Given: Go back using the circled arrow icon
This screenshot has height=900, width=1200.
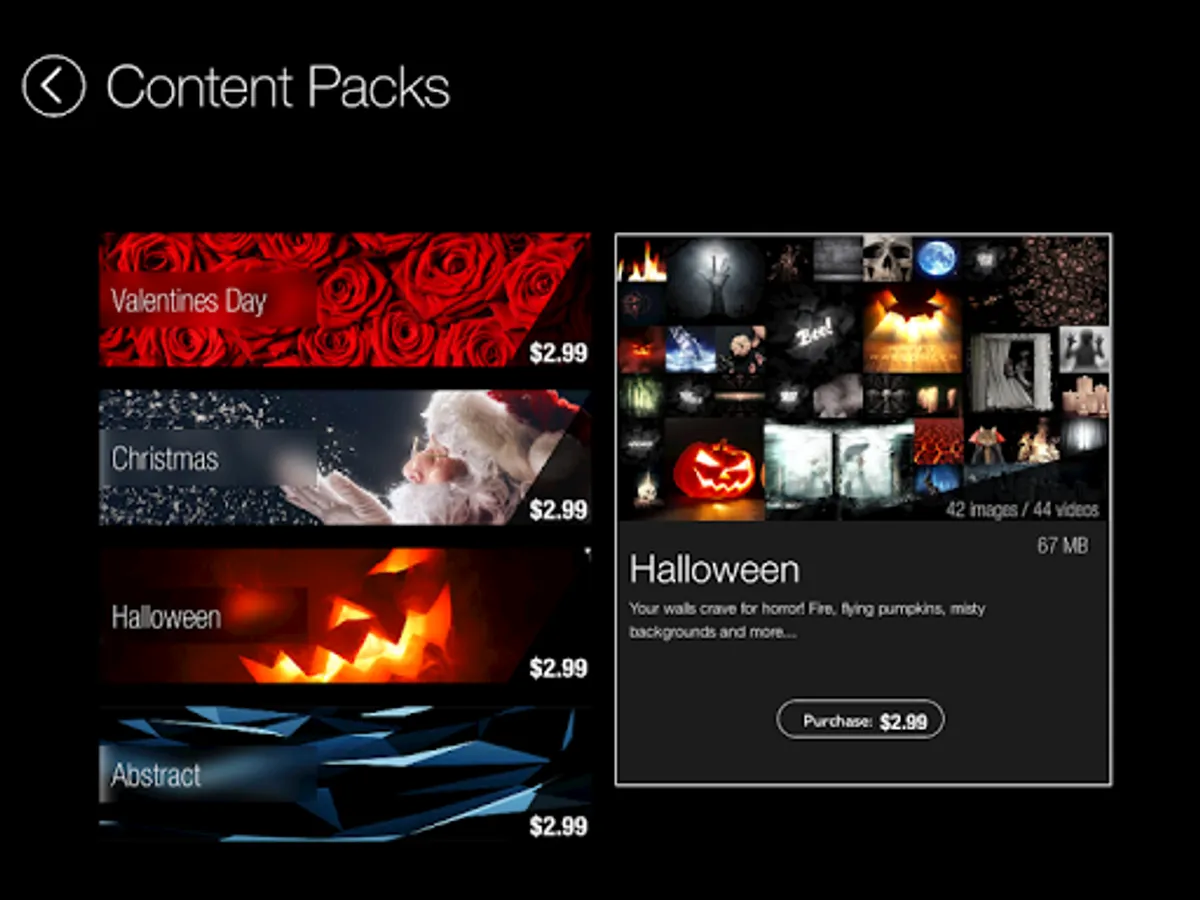Looking at the screenshot, I should [x=53, y=86].
